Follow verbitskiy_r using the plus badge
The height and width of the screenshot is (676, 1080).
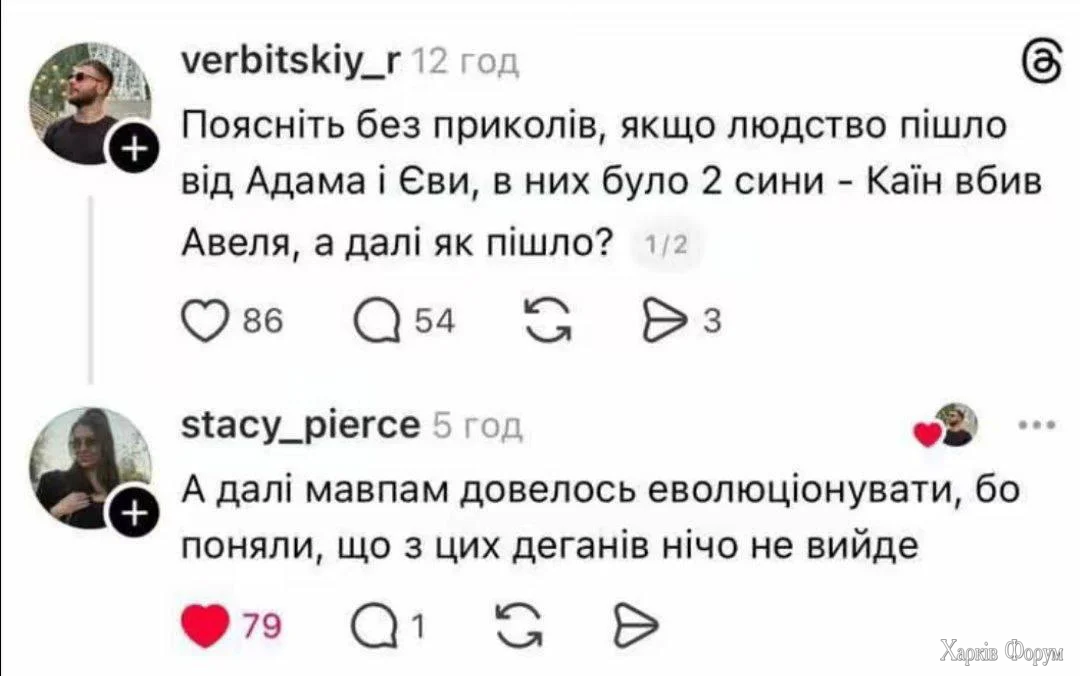click(x=131, y=143)
